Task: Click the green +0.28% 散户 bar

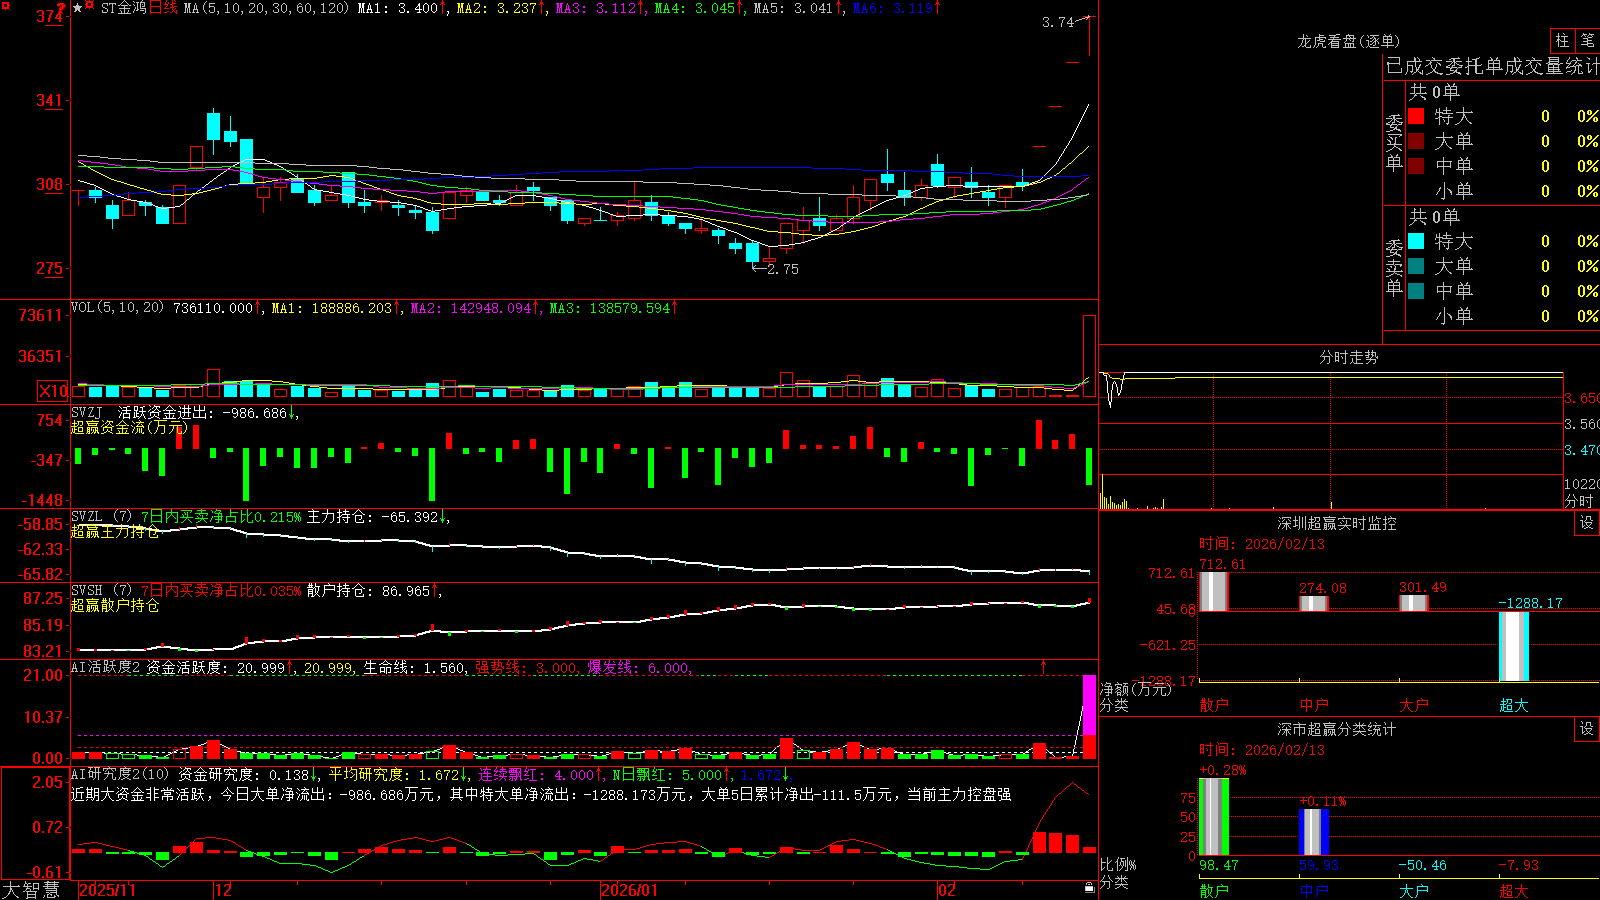Action: [1214, 816]
